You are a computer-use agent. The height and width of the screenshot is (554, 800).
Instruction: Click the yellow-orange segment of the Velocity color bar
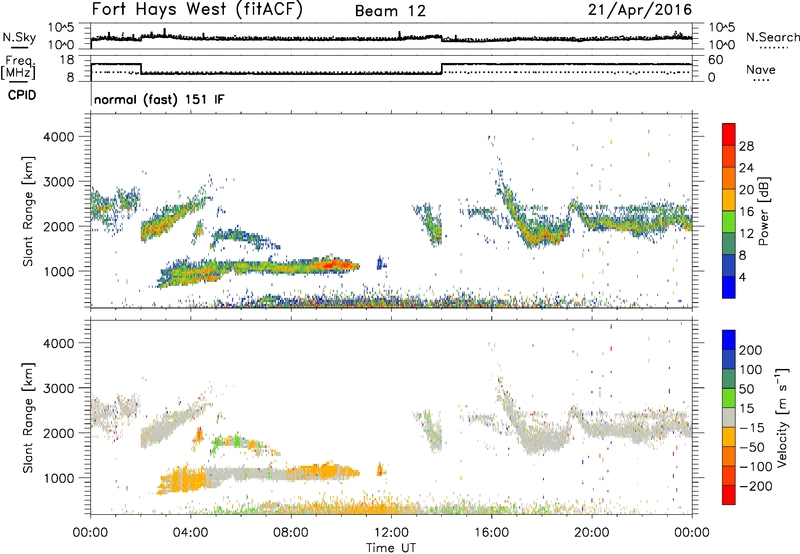click(x=729, y=437)
